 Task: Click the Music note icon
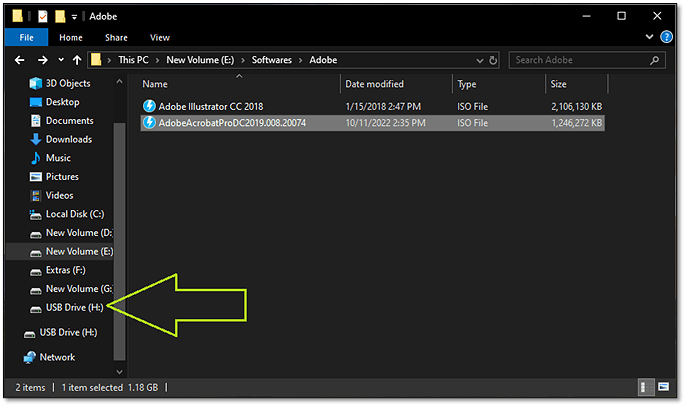pyautogui.click(x=35, y=158)
